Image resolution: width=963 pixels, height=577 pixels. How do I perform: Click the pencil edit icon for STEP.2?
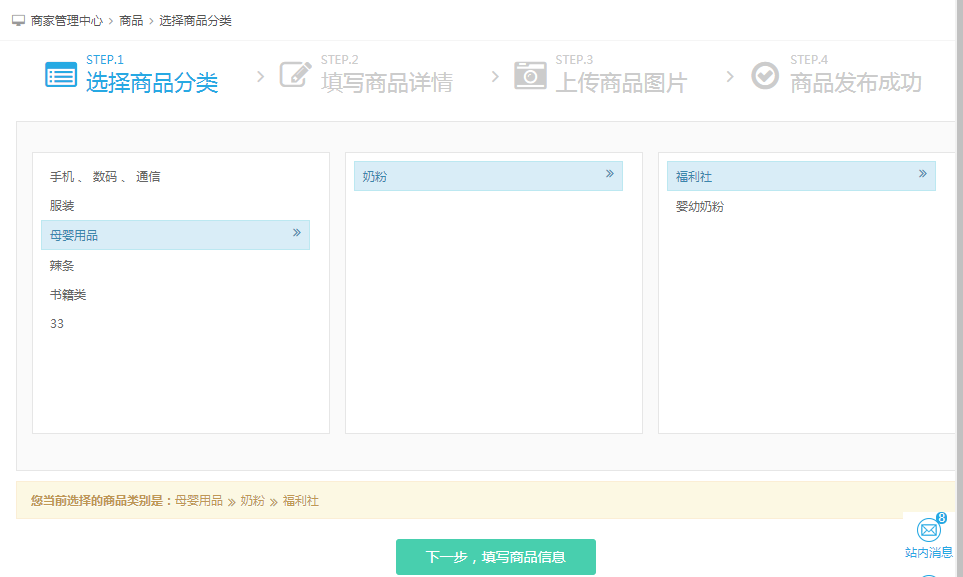pyautogui.click(x=295, y=75)
